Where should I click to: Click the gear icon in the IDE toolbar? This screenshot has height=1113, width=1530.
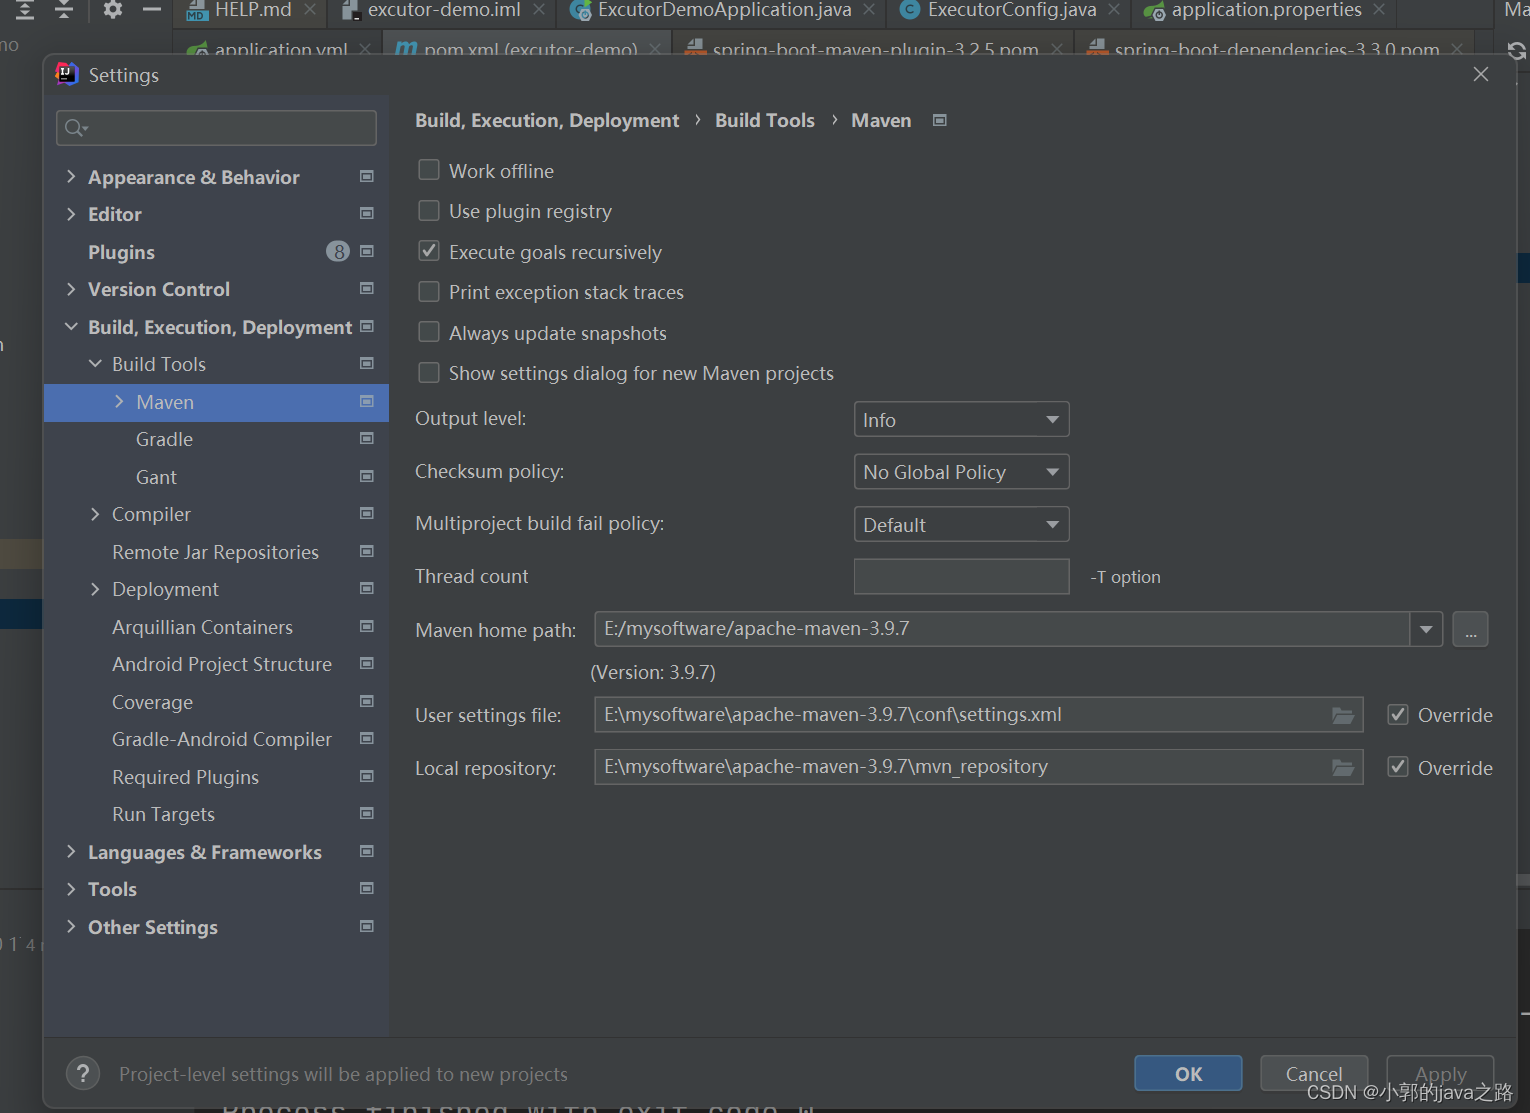(113, 10)
